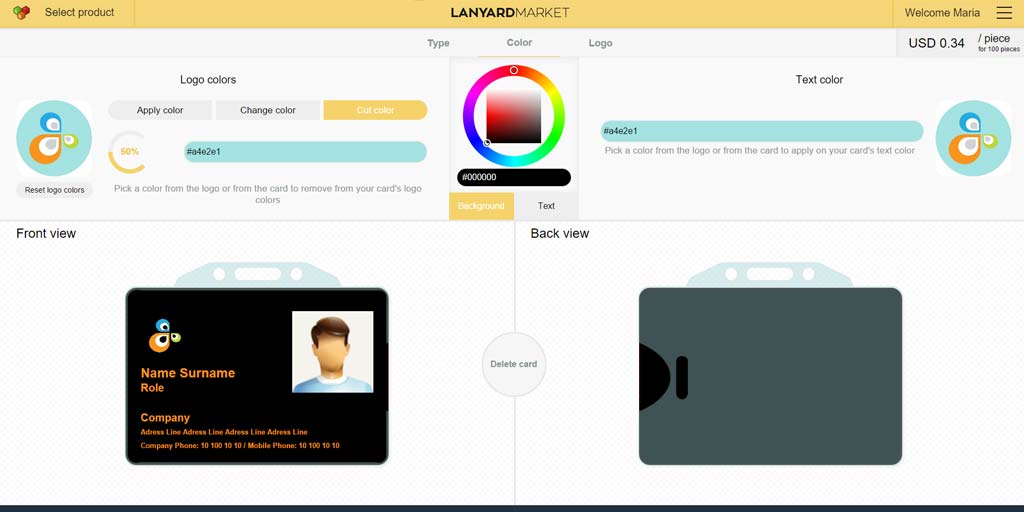Click the logo preview in Text color panel
Screen dimensions: 1024x512
(x=973, y=138)
